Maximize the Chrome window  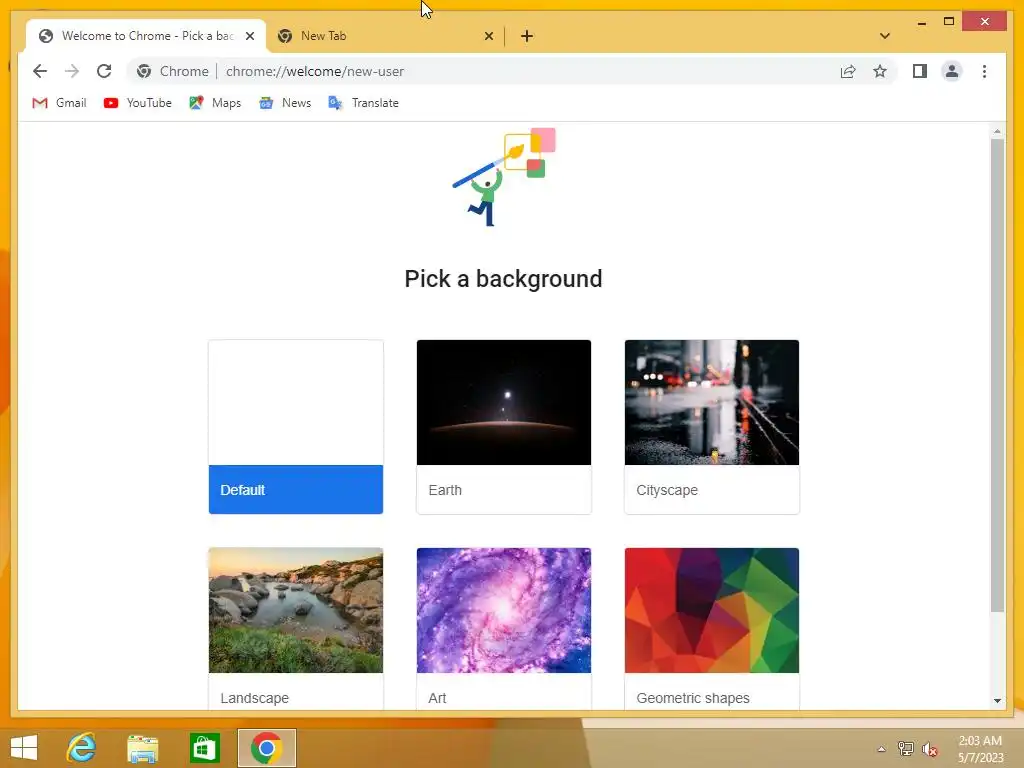(949, 22)
